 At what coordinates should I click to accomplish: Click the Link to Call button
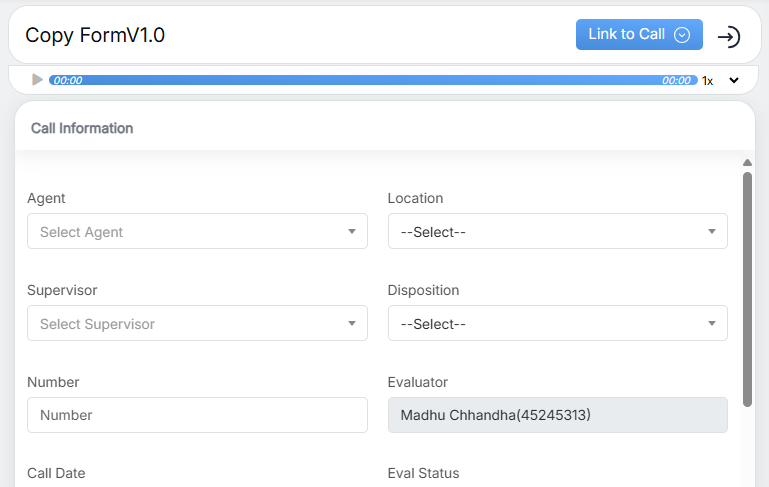click(638, 35)
